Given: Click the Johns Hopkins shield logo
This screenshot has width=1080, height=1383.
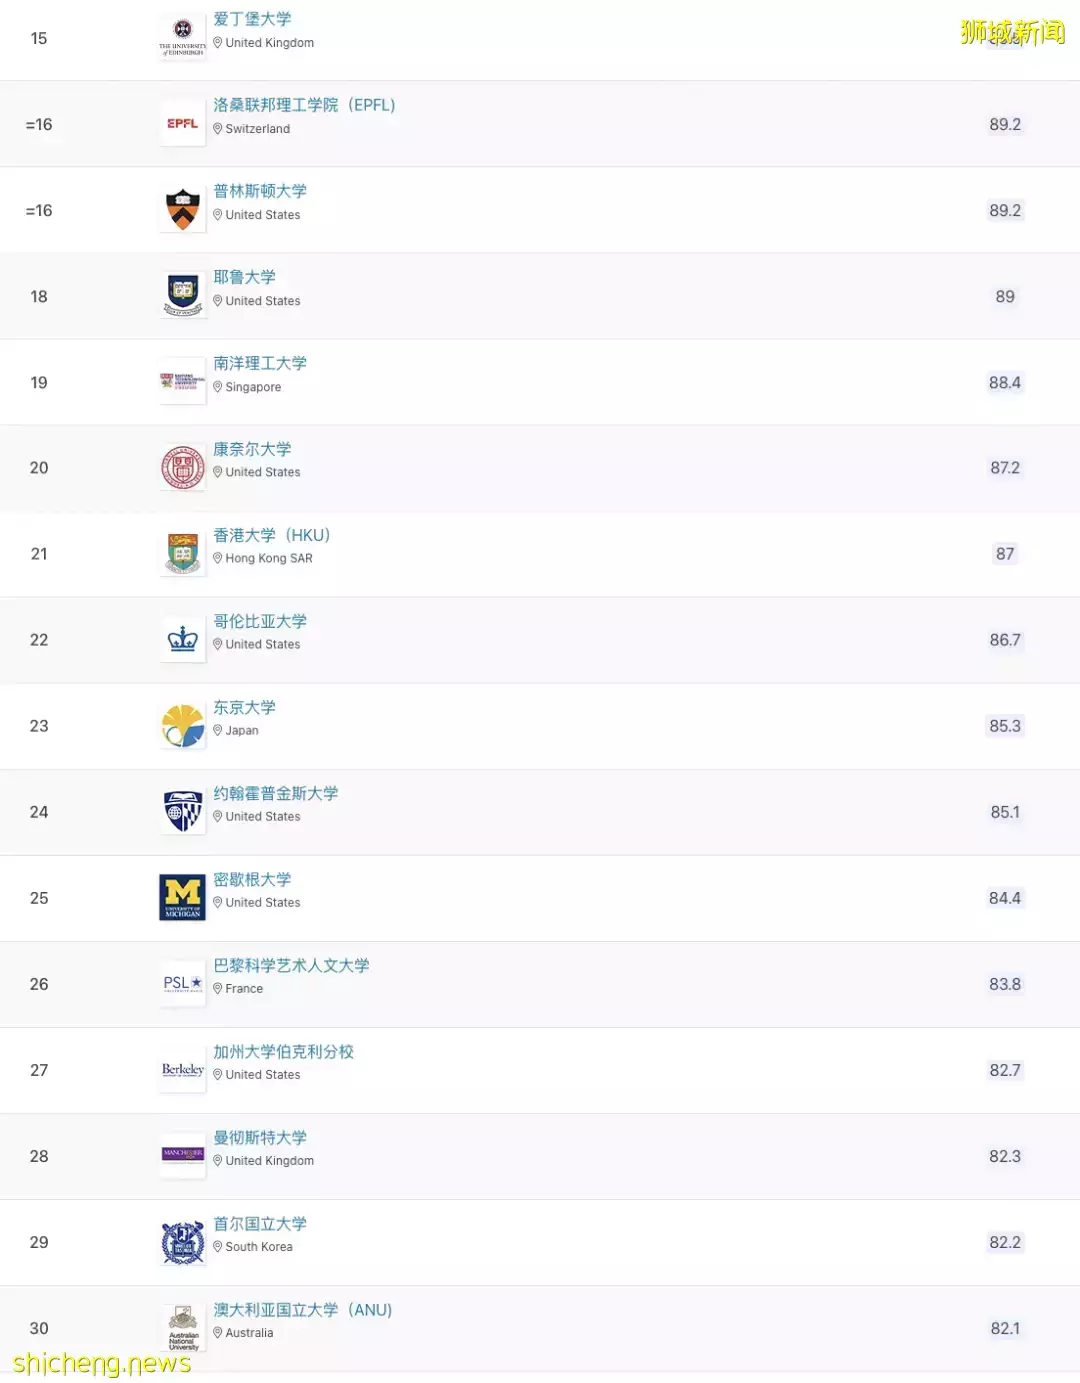Looking at the screenshot, I should point(182,812).
